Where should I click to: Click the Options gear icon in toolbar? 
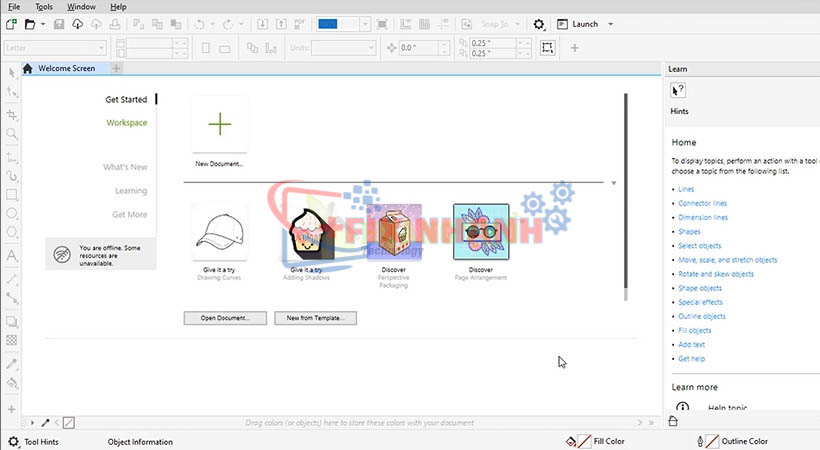click(539, 24)
